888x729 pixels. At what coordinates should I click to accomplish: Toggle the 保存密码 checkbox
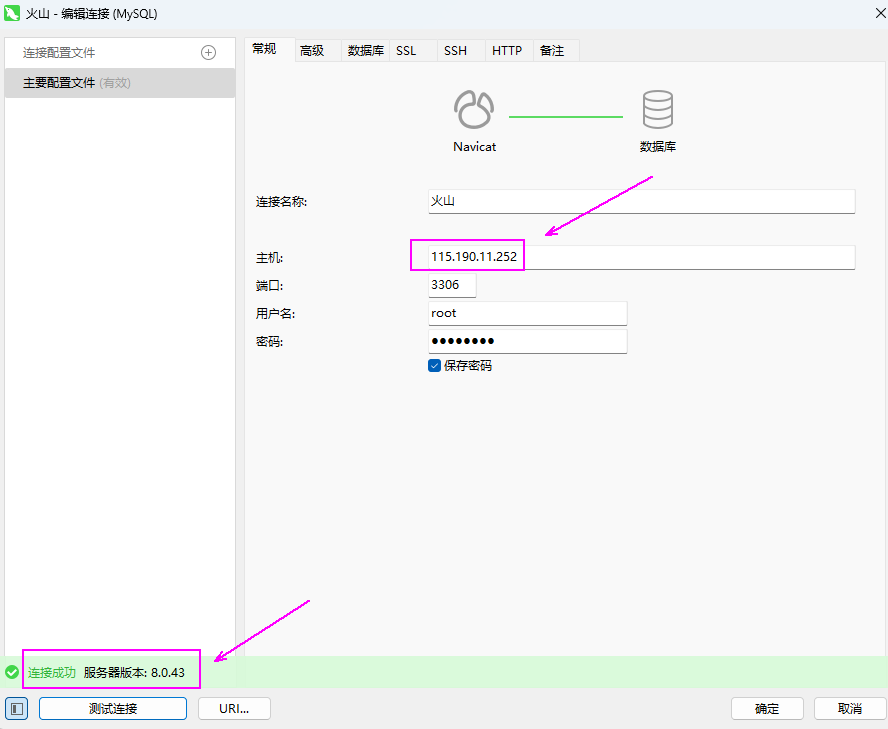[x=435, y=366]
